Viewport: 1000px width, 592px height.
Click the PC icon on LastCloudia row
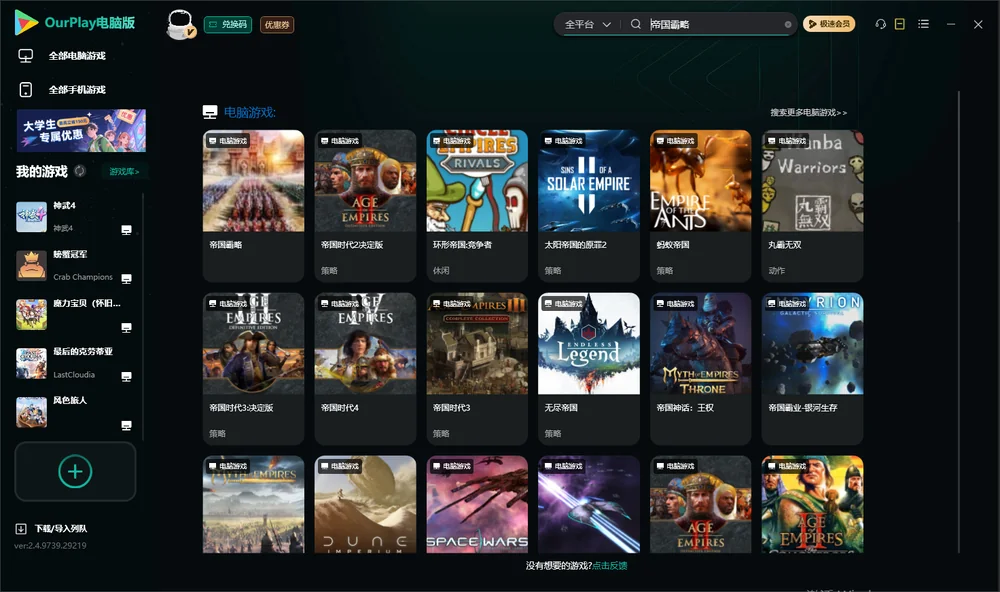click(x=126, y=376)
